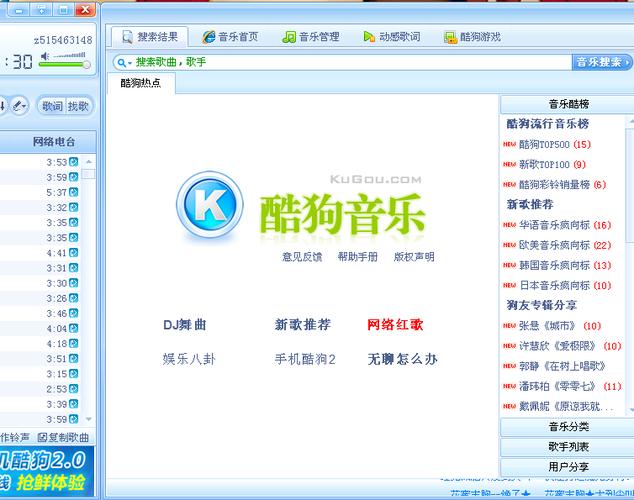Click the blue icon beside the 4:41 track
The height and width of the screenshot is (500, 634).
point(74,253)
